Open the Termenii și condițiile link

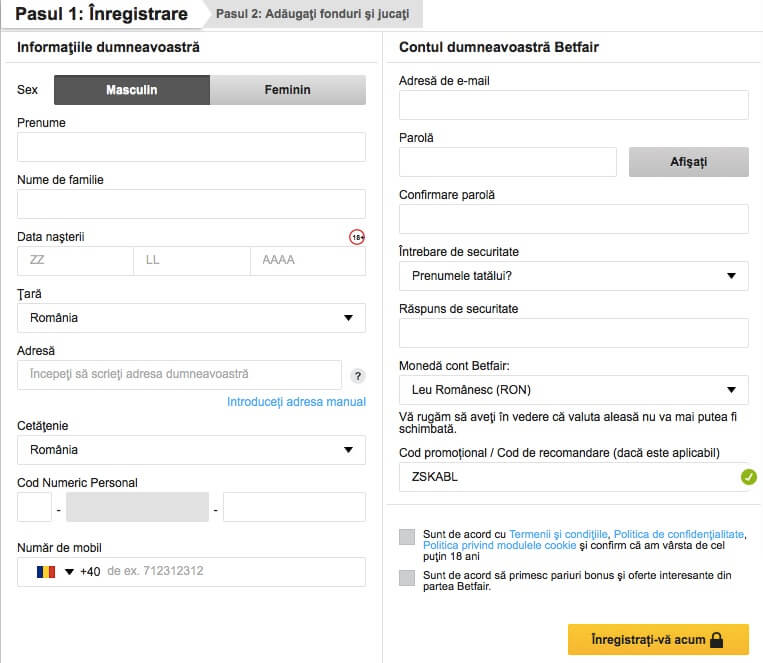click(x=558, y=534)
